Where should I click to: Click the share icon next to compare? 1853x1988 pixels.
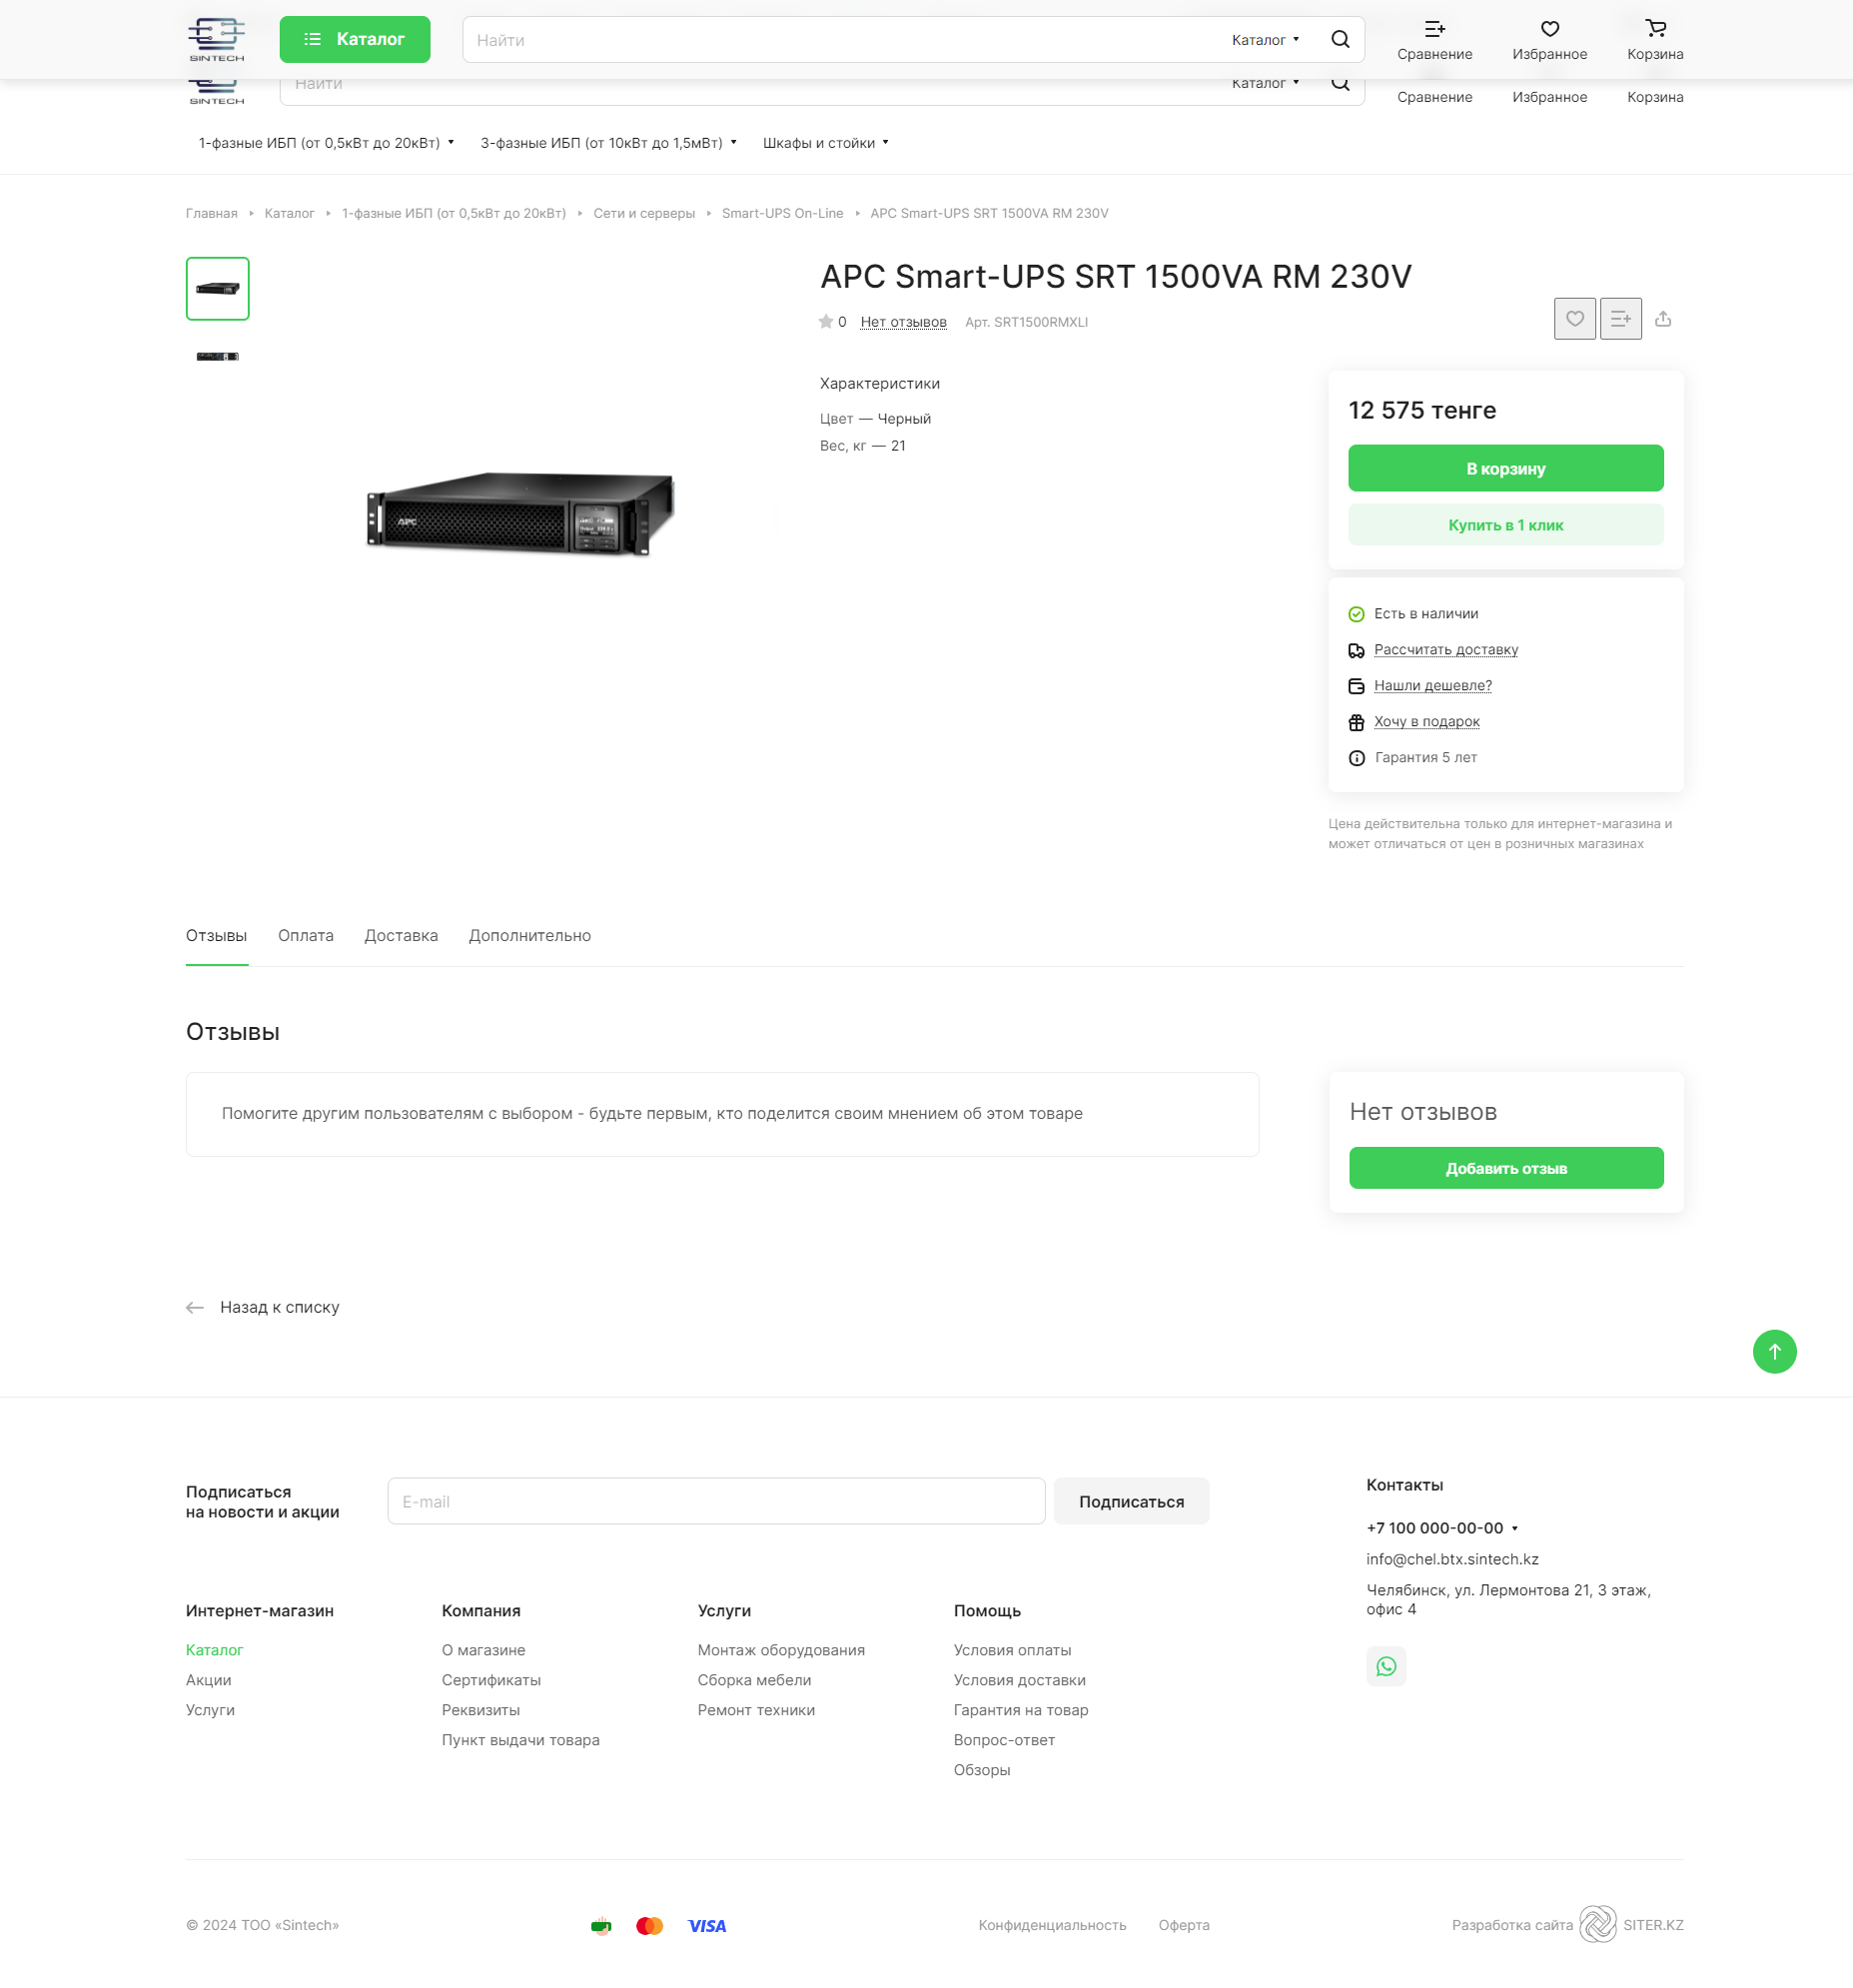(x=1662, y=318)
